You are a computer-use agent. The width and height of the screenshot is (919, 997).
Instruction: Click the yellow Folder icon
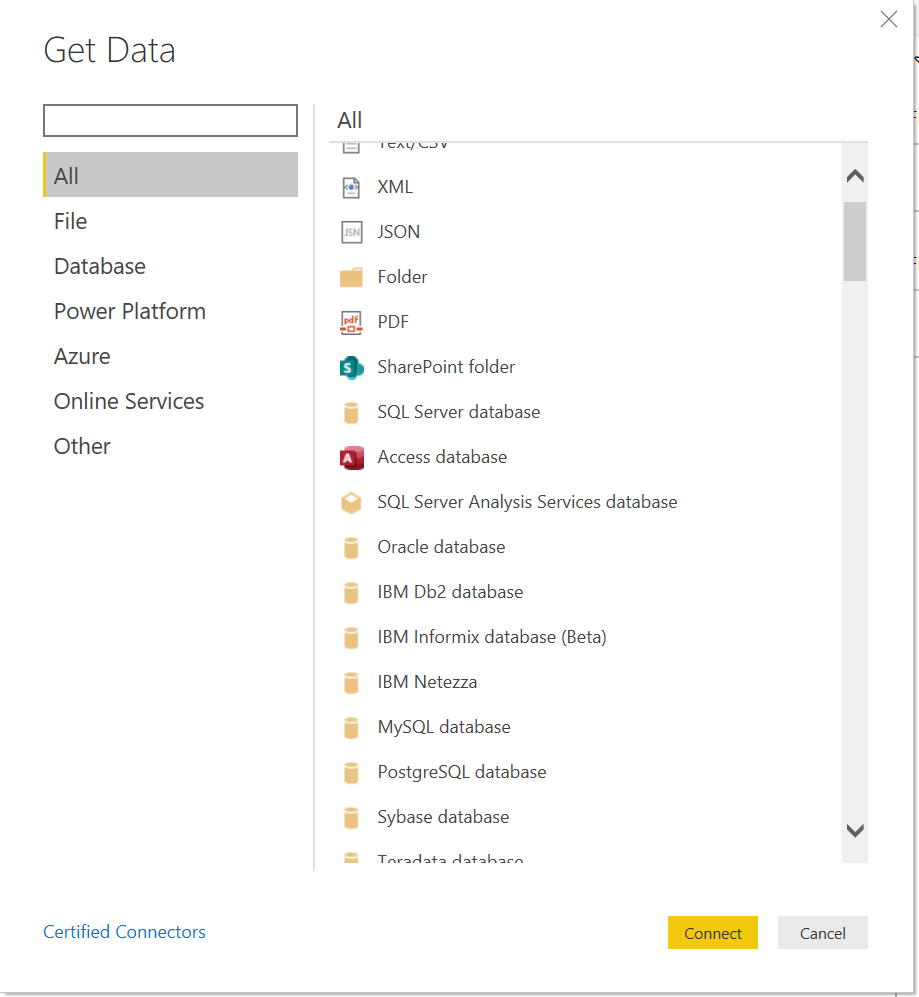point(351,277)
